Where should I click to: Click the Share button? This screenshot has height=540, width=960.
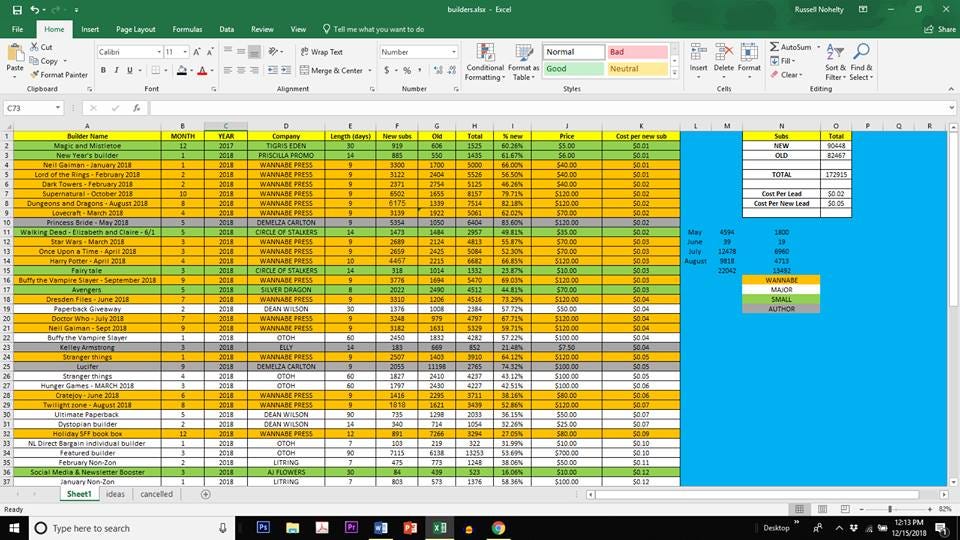[x=940, y=29]
